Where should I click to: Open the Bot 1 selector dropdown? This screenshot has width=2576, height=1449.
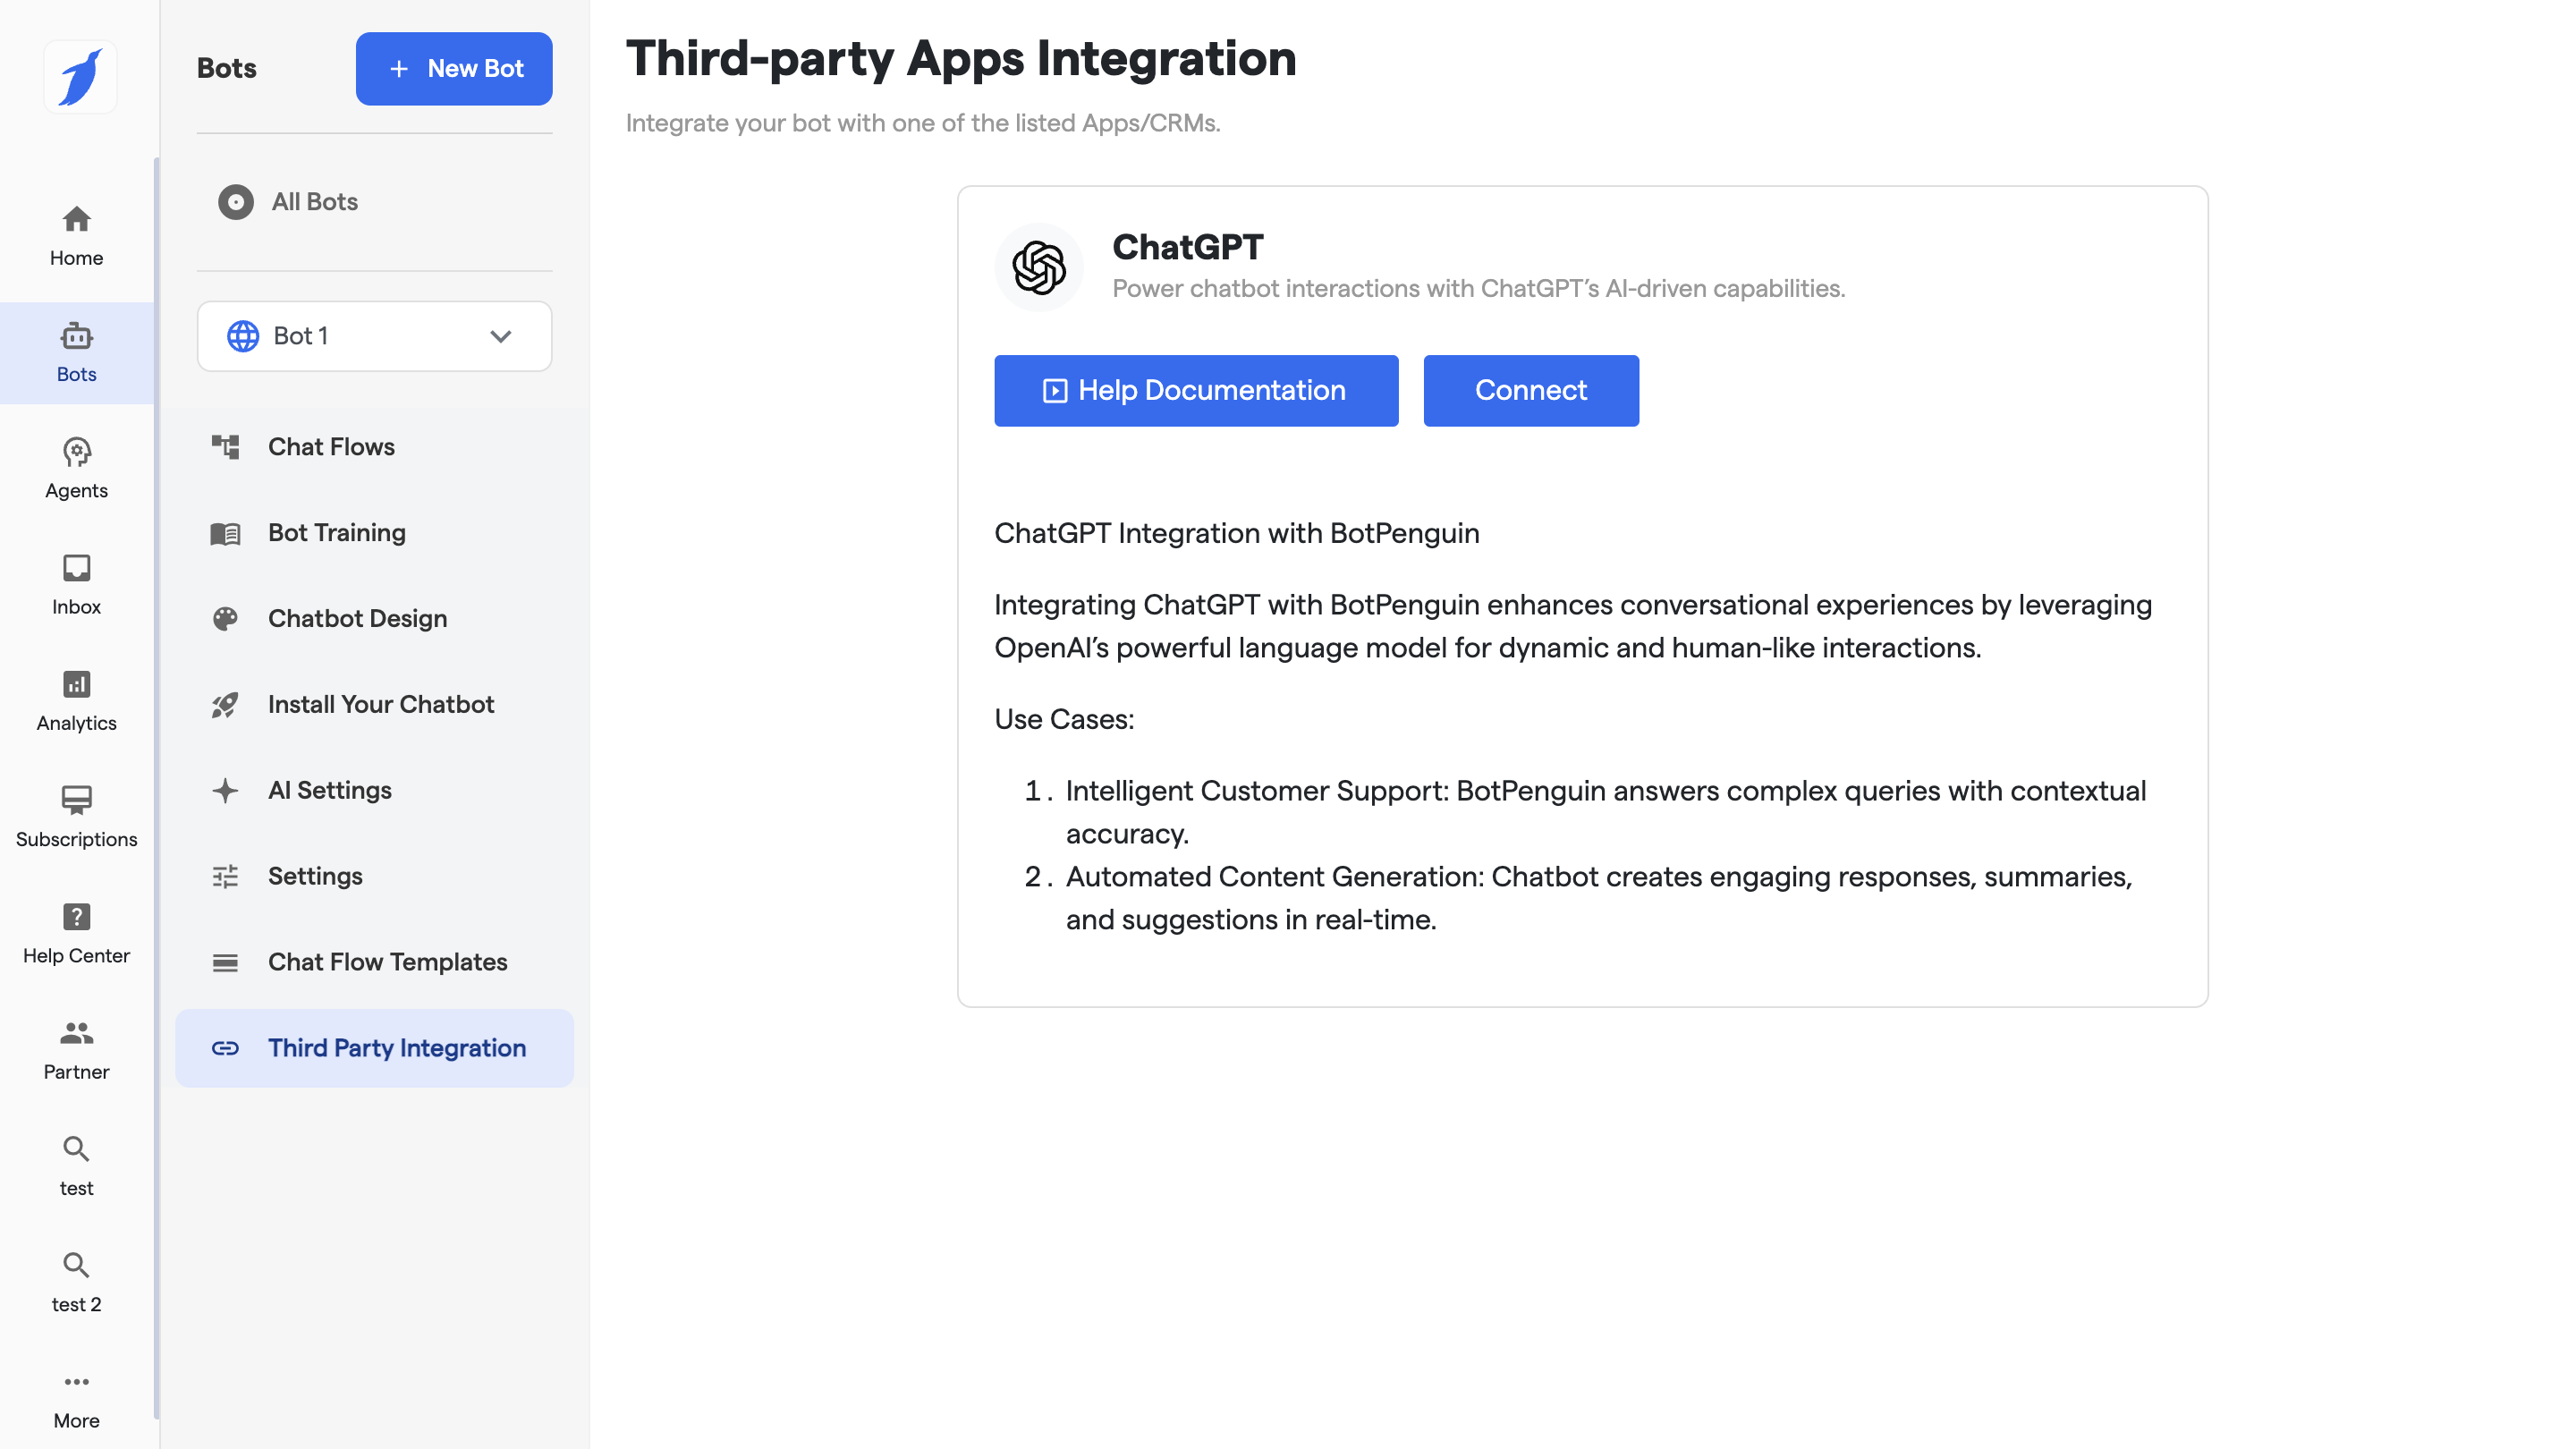[x=373, y=336]
